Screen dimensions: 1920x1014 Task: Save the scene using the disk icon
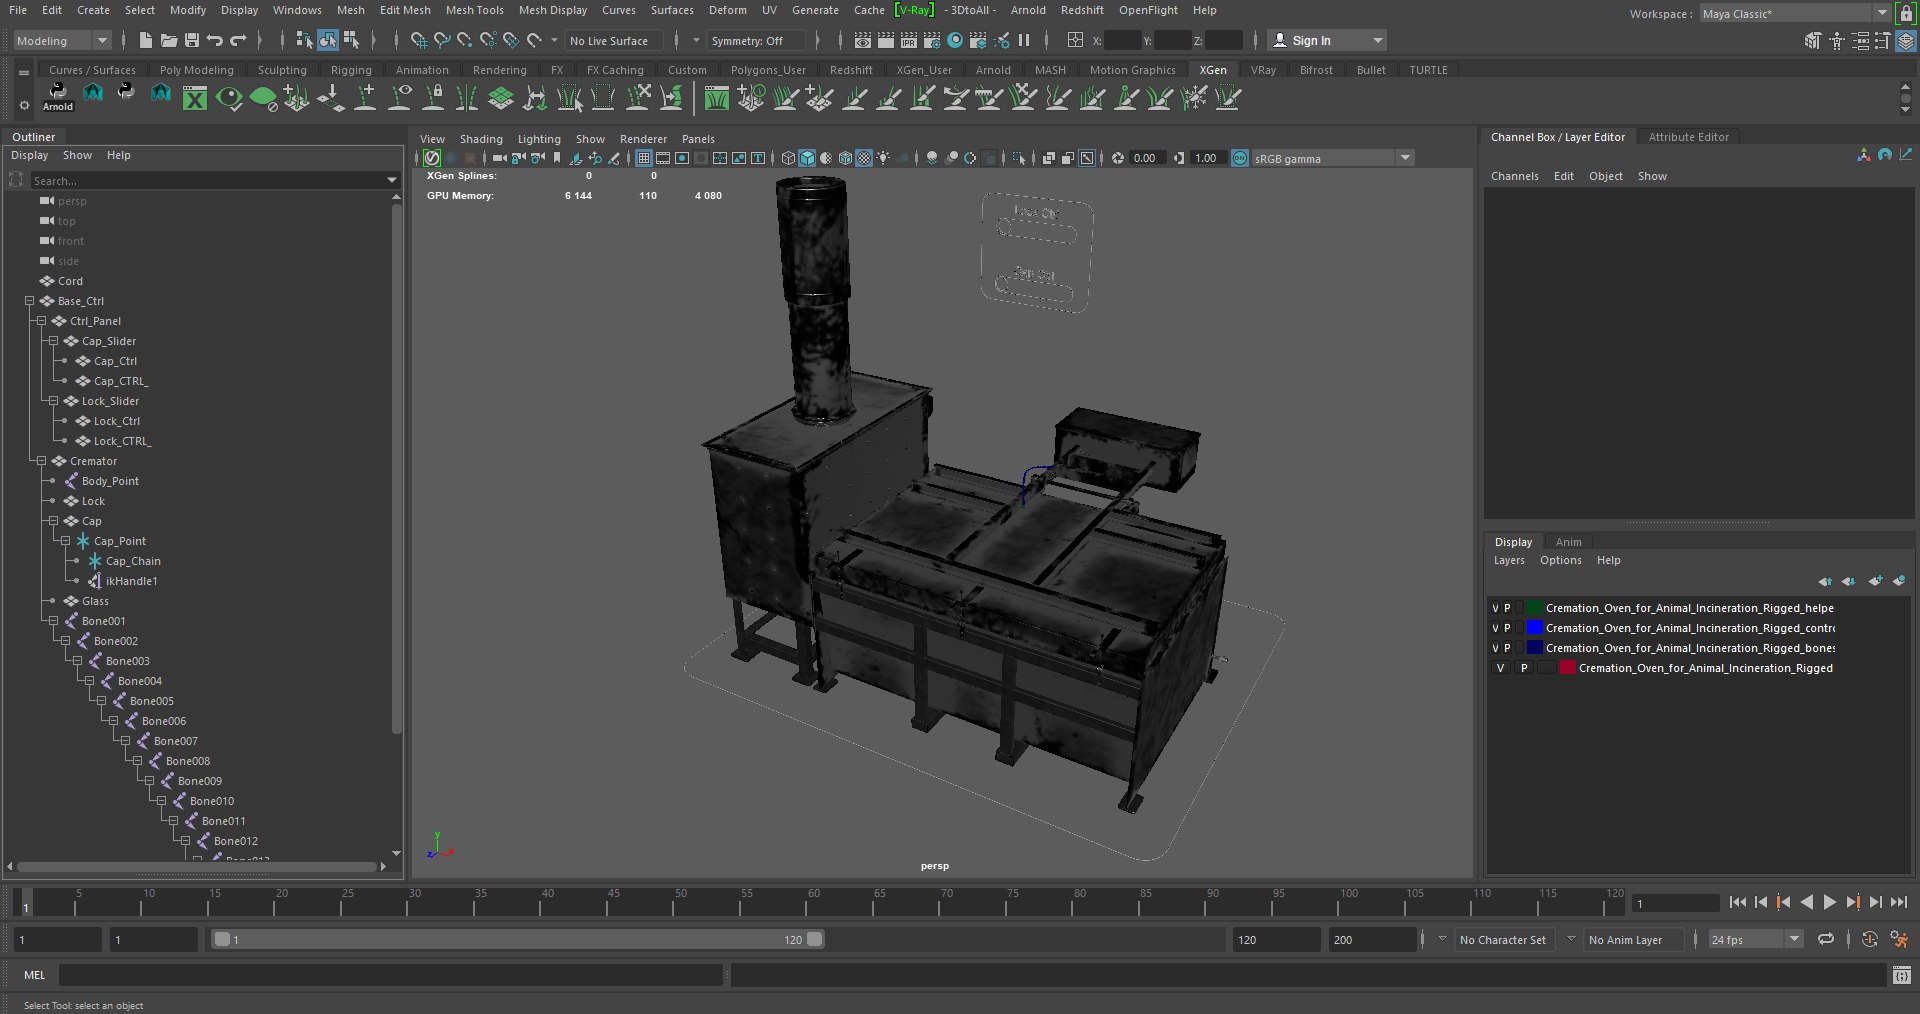click(x=191, y=40)
